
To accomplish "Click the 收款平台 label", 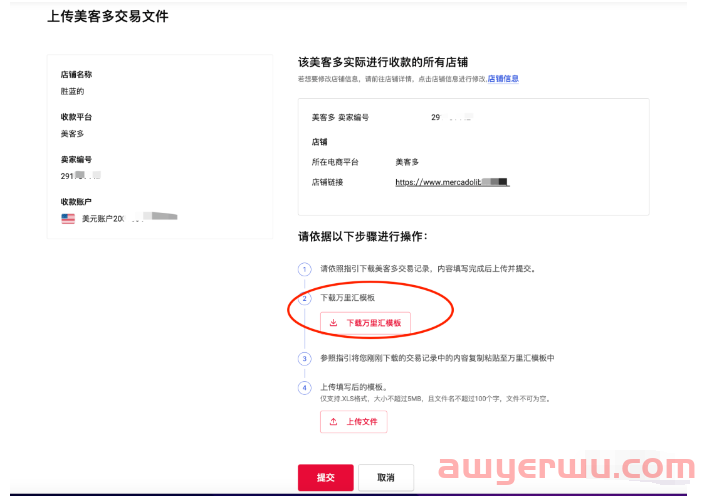I will [x=76, y=117].
